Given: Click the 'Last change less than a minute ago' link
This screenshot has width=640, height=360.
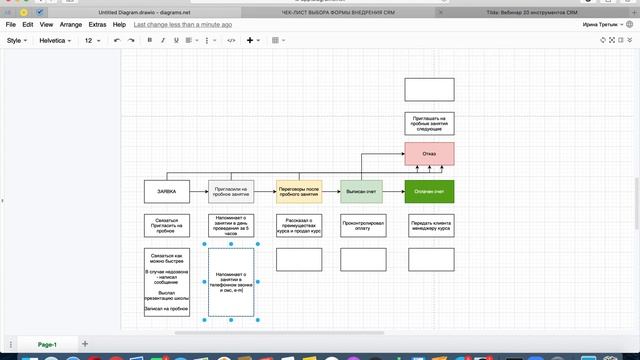Looking at the screenshot, I should (182, 24).
